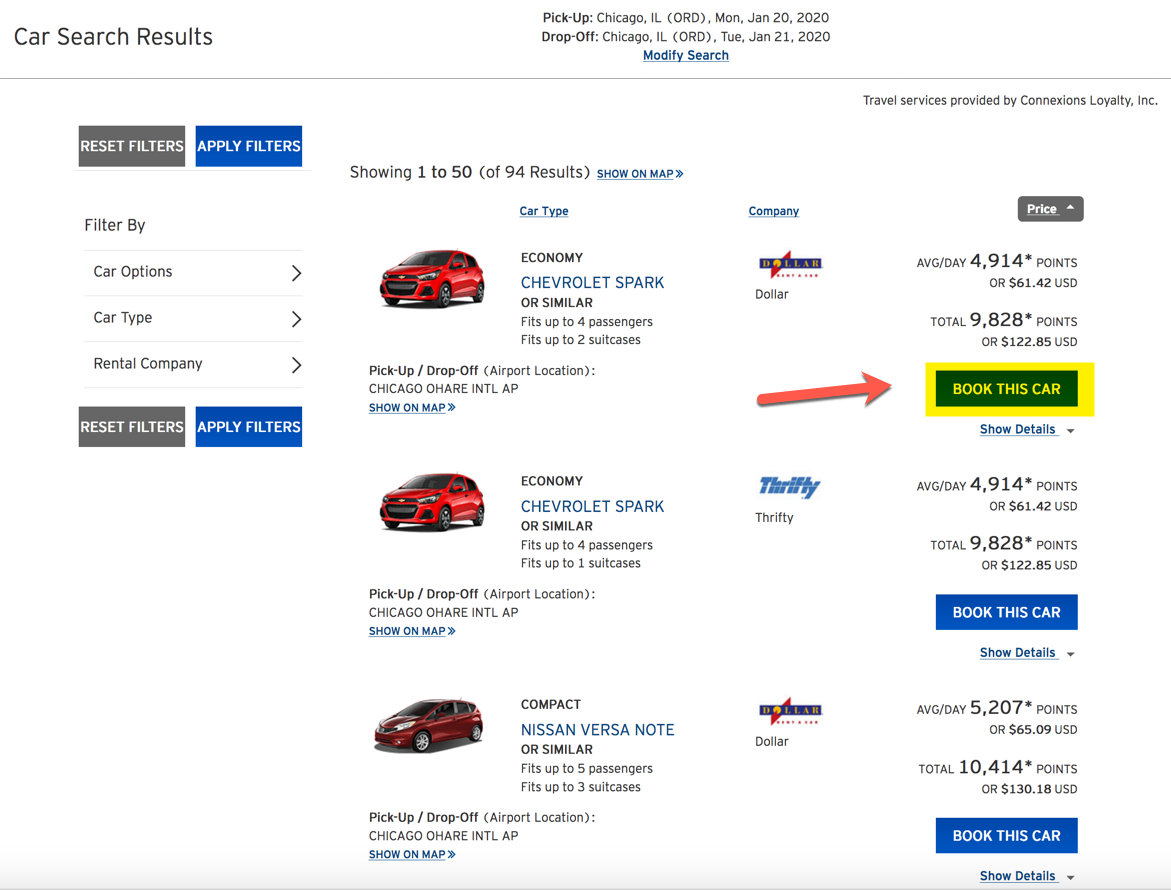
Task: Open CHEVROLET SPARK title in Dollar listing
Action: click(x=592, y=283)
